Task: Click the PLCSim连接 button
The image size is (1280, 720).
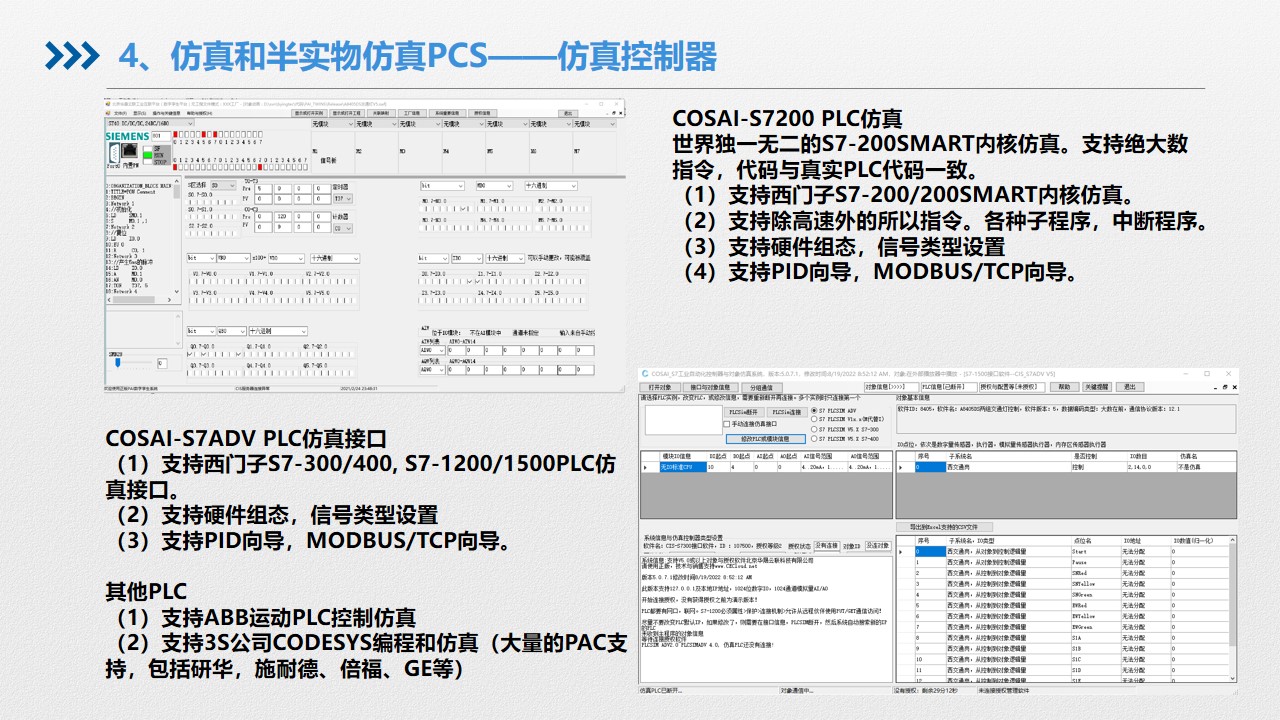Action: click(x=788, y=412)
